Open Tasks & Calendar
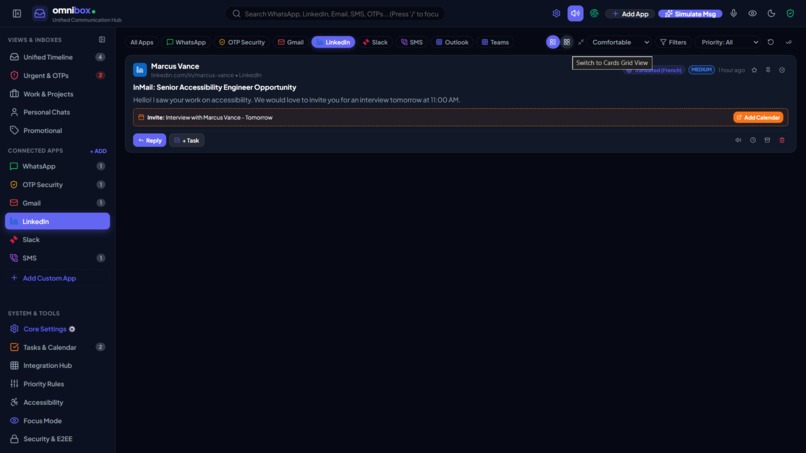 pyautogui.click(x=57, y=348)
